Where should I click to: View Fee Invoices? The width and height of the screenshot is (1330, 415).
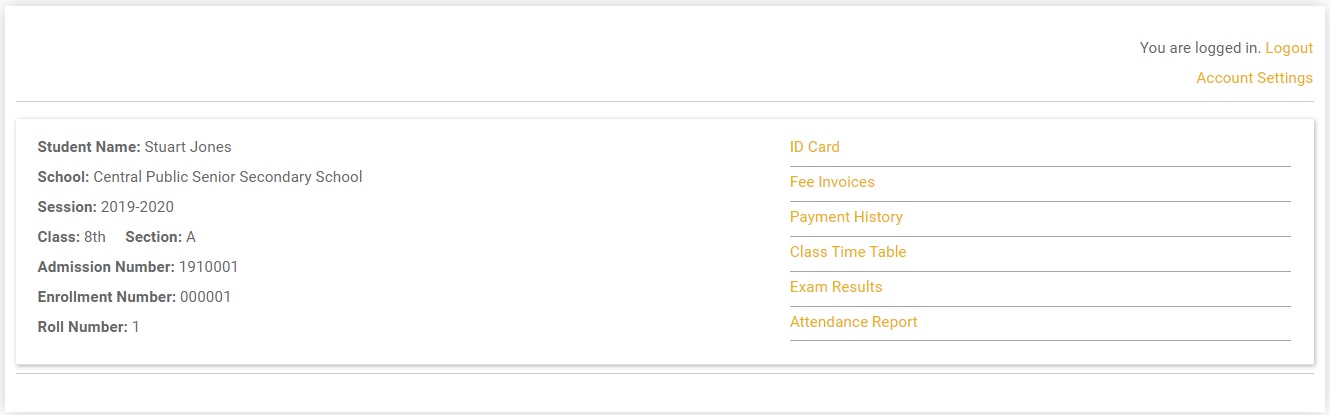pos(832,182)
